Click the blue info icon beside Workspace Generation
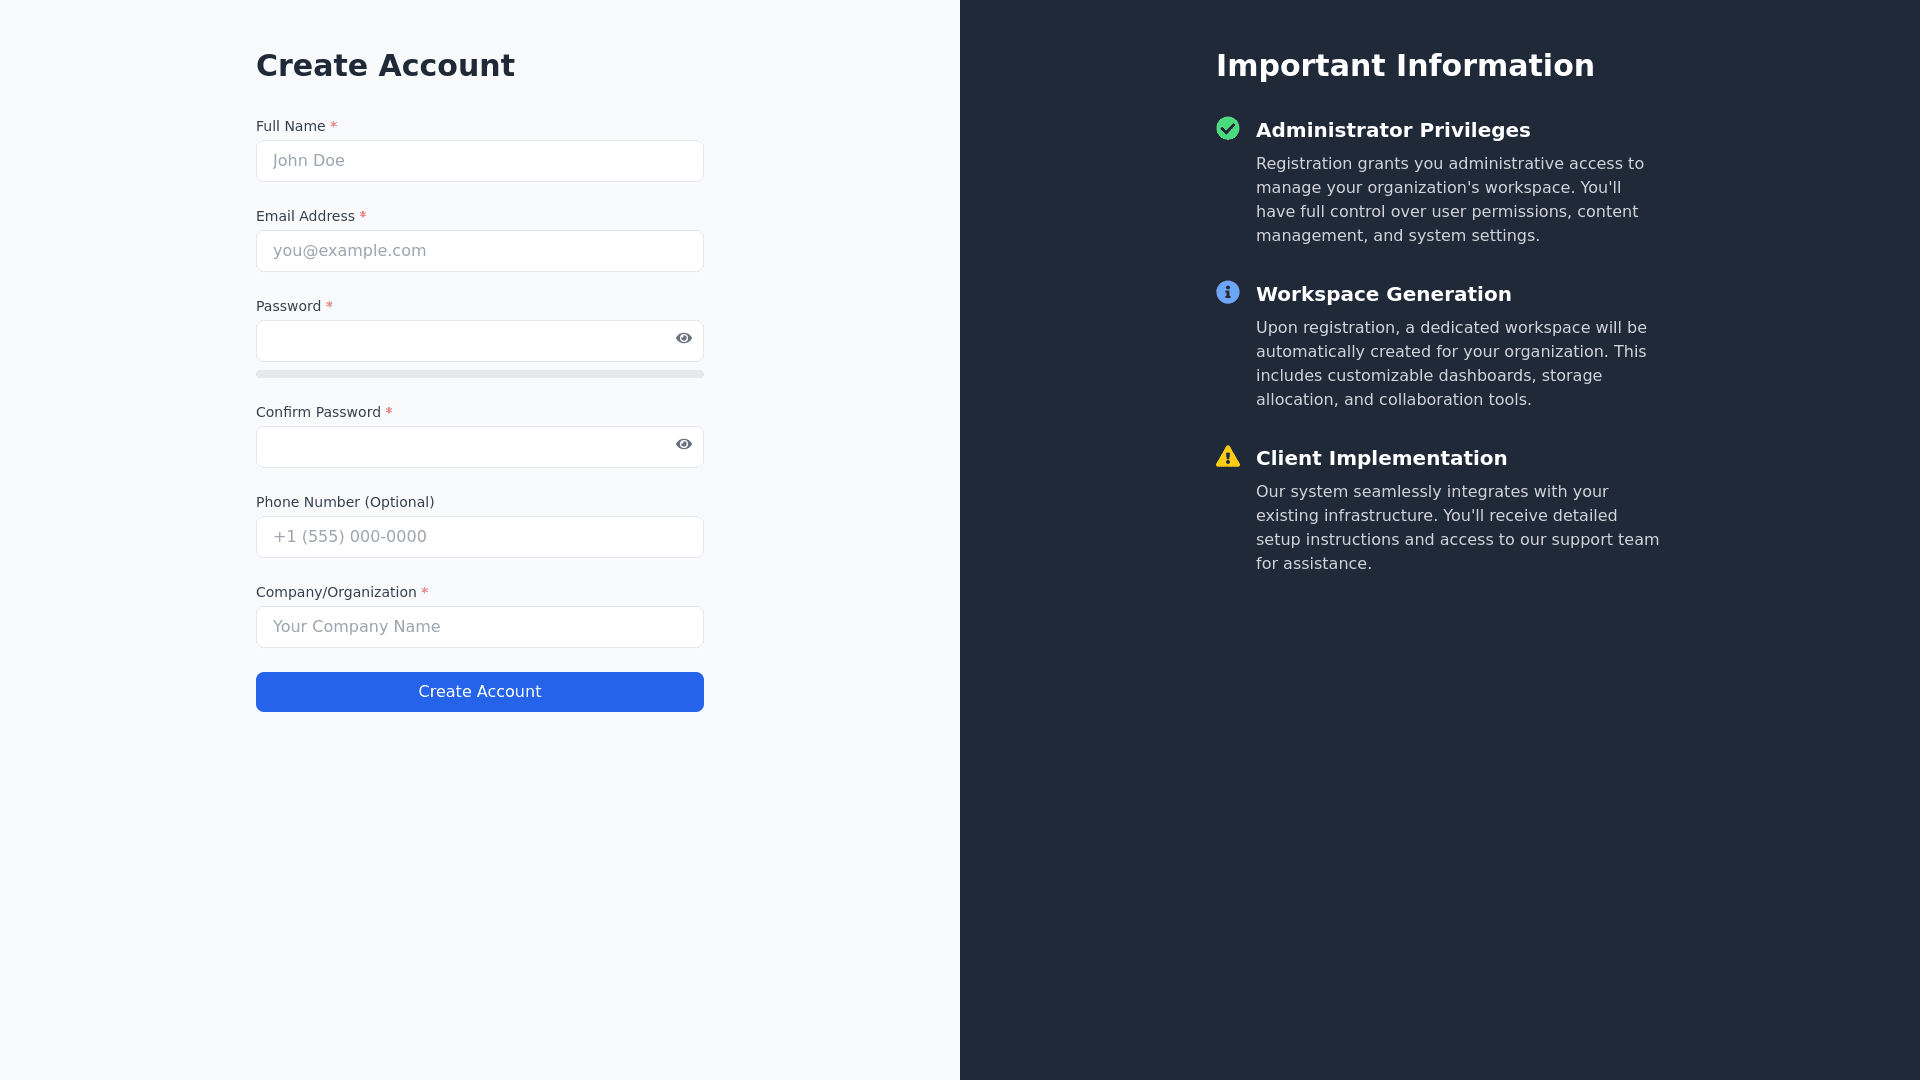The width and height of the screenshot is (1920, 1080). (x=1228, y=292)
